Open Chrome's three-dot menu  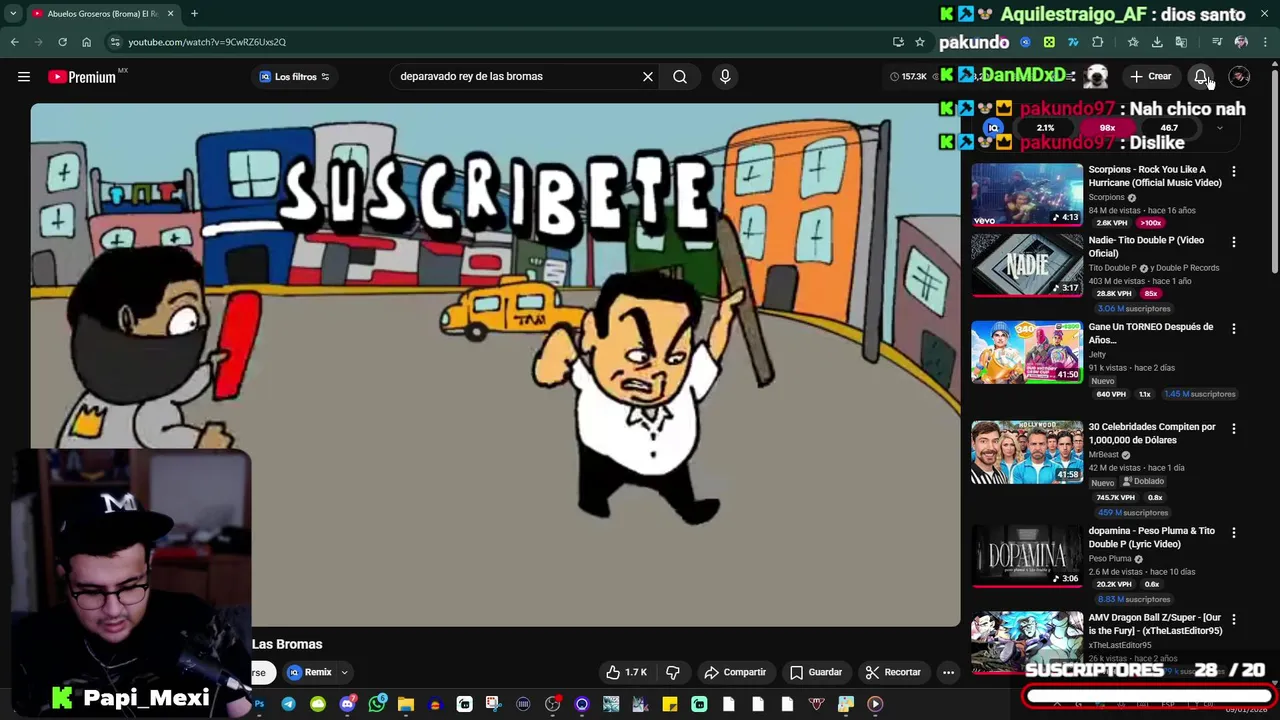1265,42
